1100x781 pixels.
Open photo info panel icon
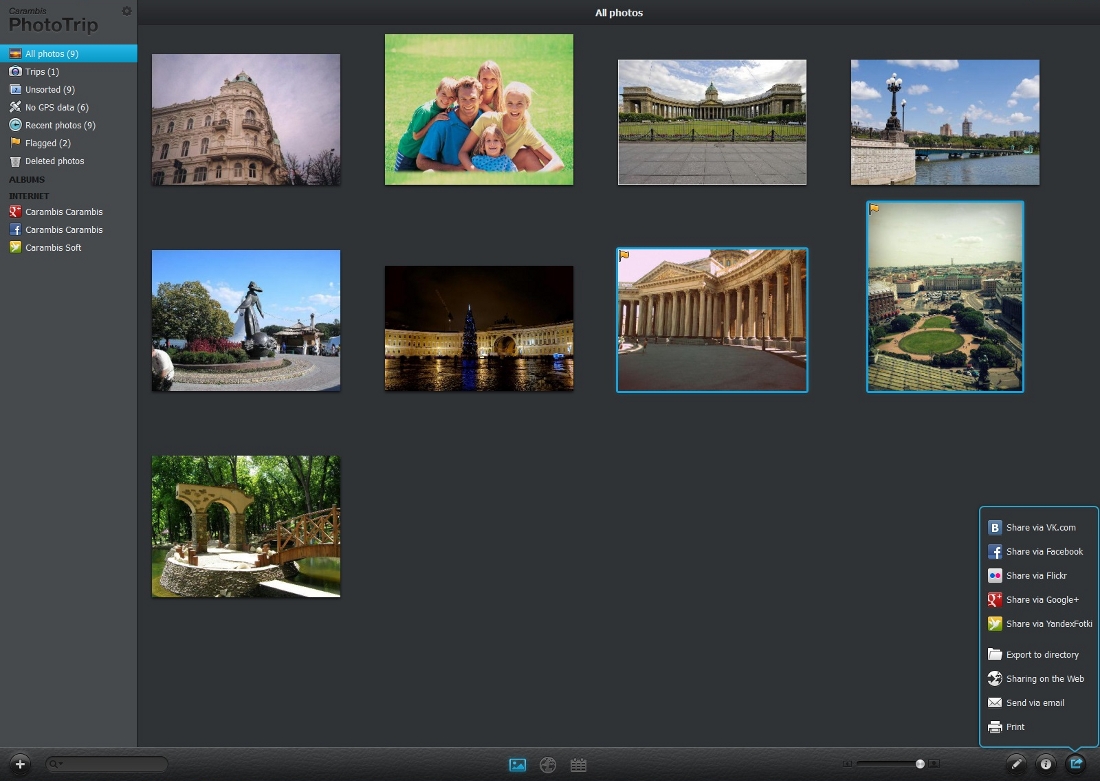(x=1046, y=764)
